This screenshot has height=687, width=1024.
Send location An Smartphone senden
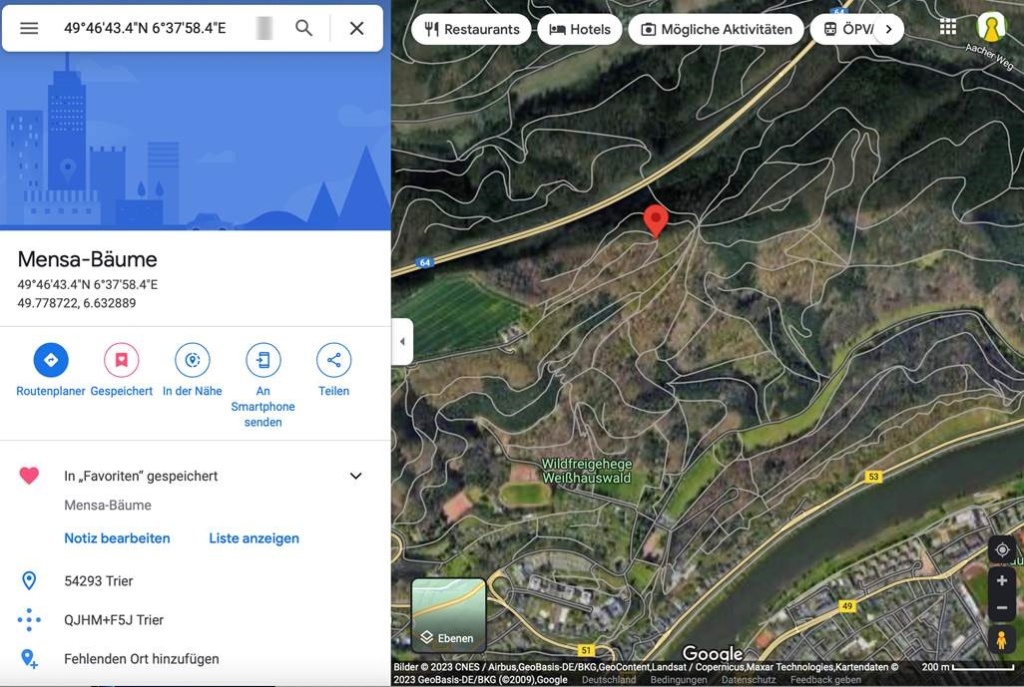263,360
